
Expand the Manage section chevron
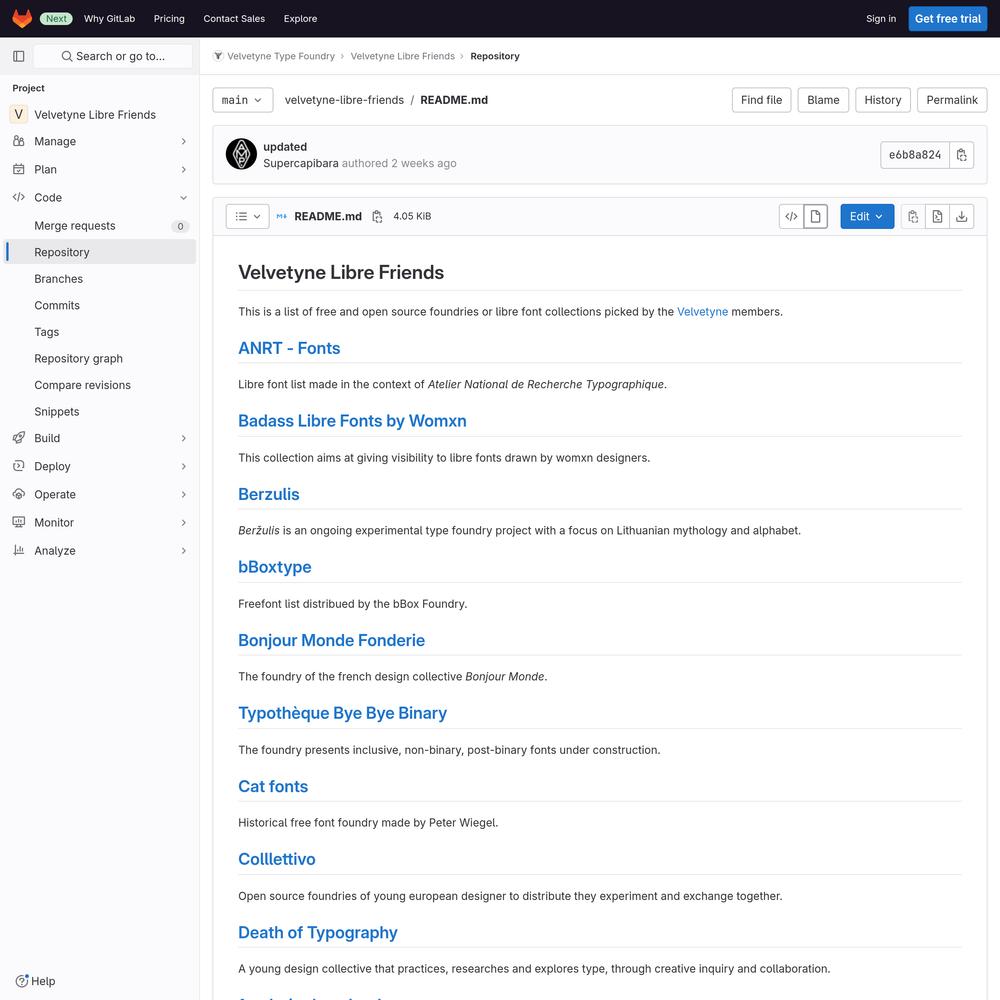[184, 142]
